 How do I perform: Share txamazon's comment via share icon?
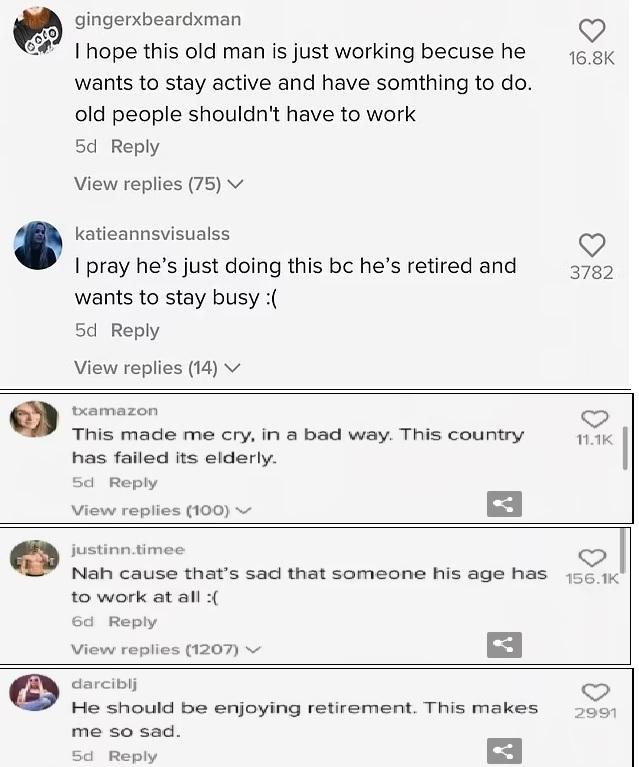(x=505, y=506)
